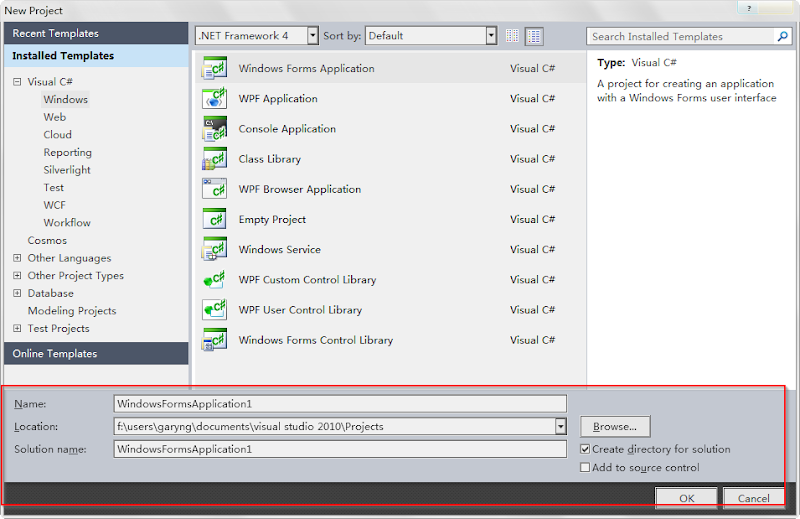Select the Console Application template name

(287, 129)
